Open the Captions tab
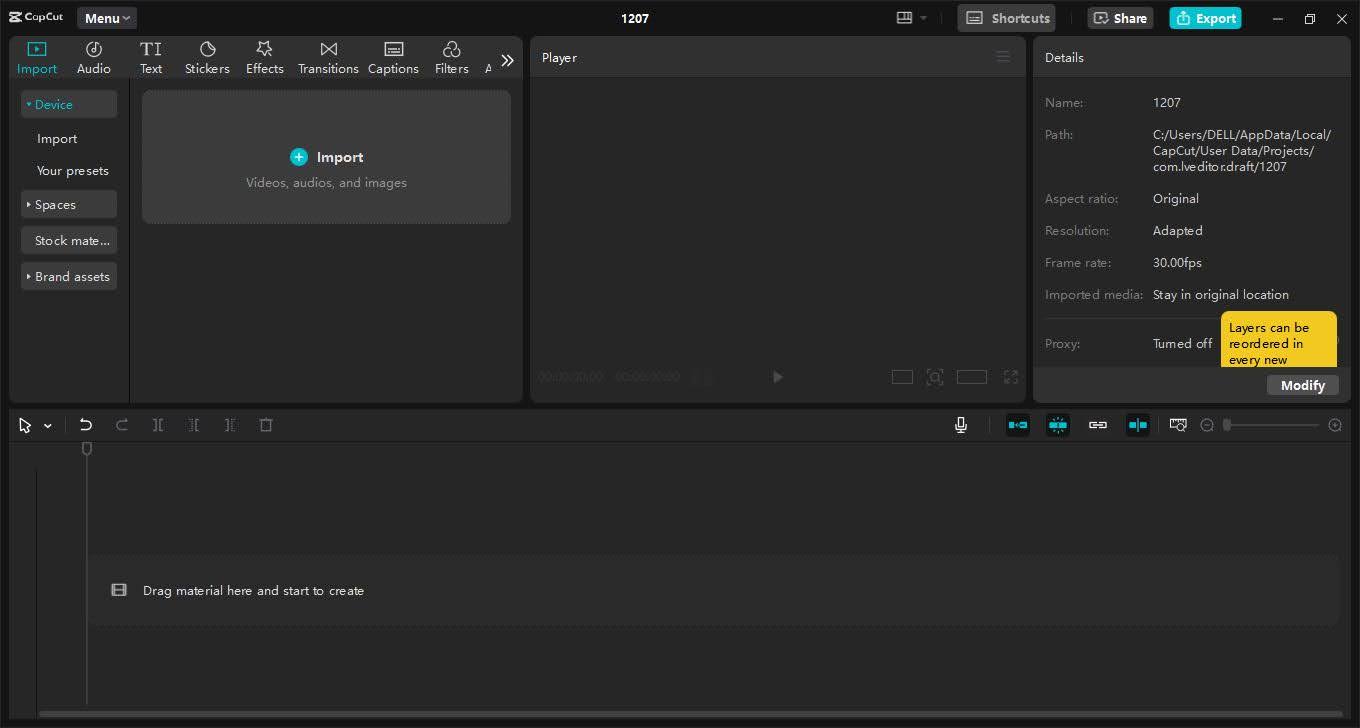 point(393,58)
